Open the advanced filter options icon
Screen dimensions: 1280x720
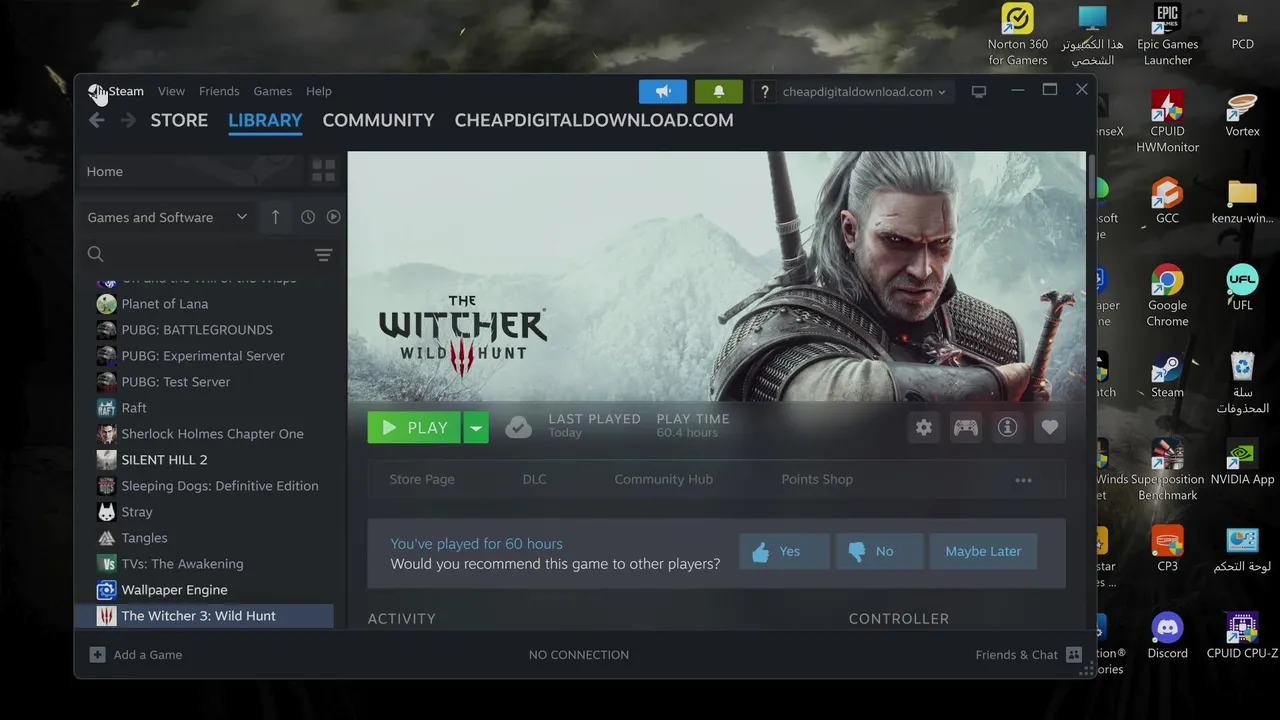[x=323, y=255]
